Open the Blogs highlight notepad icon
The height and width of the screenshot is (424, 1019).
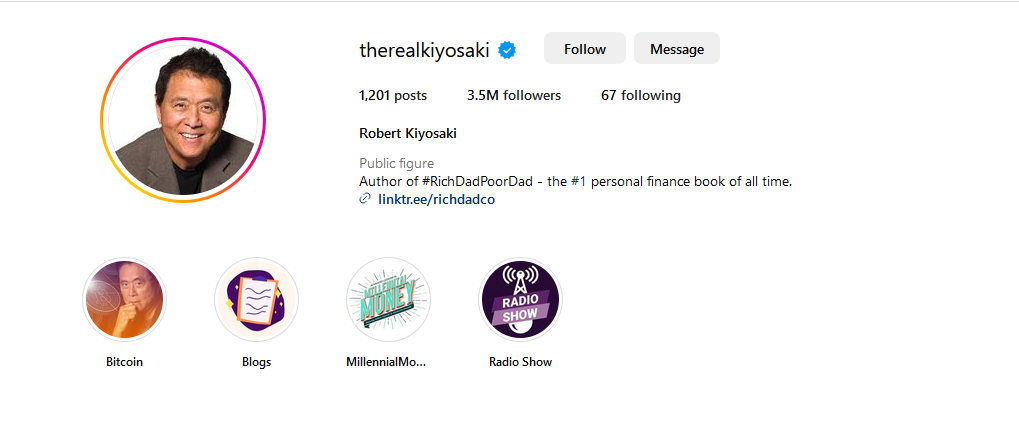256,300
